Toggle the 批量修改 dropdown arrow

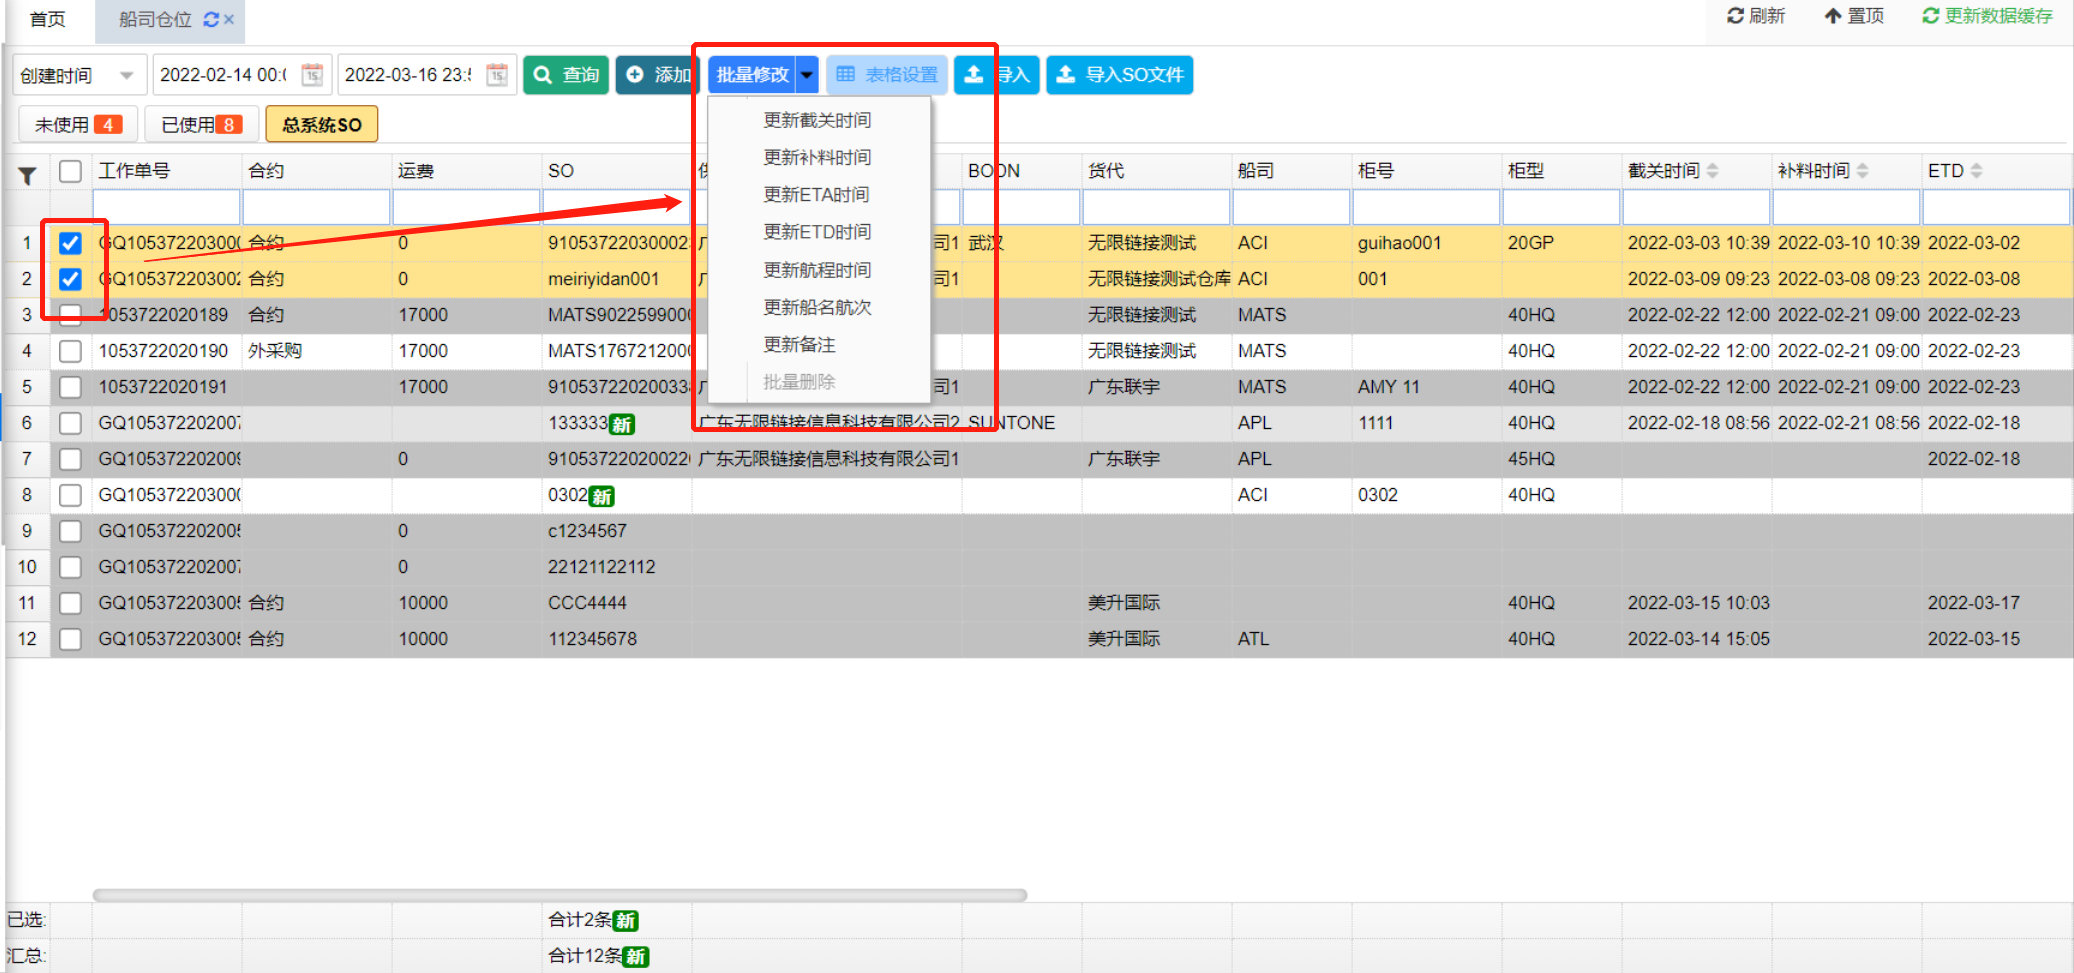pyautogui.click(x=807, y=75)
